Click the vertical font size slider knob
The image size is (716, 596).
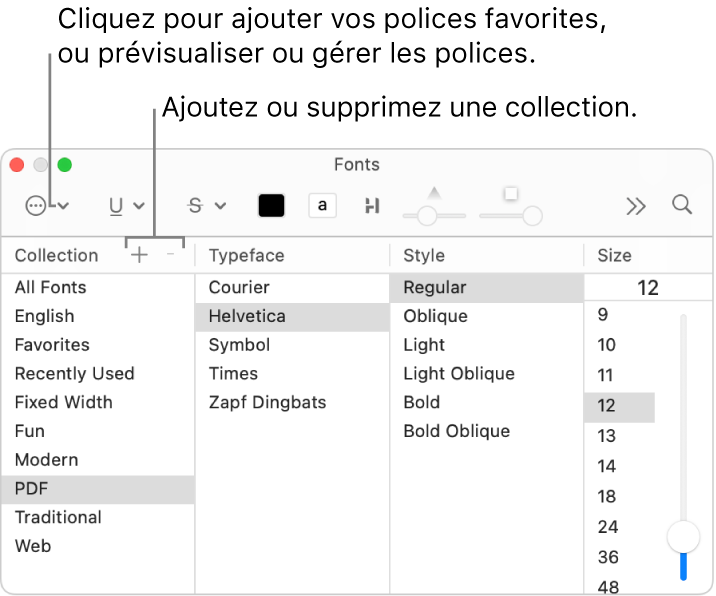click(x=684, y=537)
